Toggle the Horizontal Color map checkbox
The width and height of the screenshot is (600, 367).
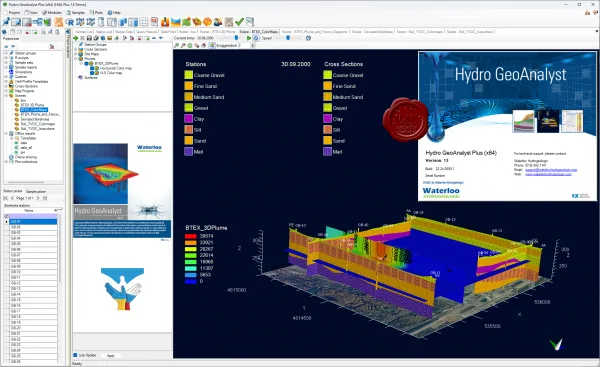tap(92, 68)
